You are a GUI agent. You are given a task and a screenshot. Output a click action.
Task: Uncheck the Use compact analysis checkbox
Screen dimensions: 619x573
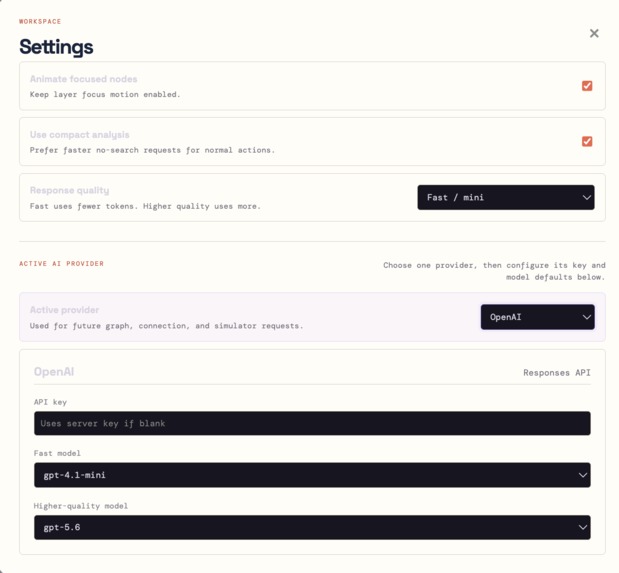point(587,141)
